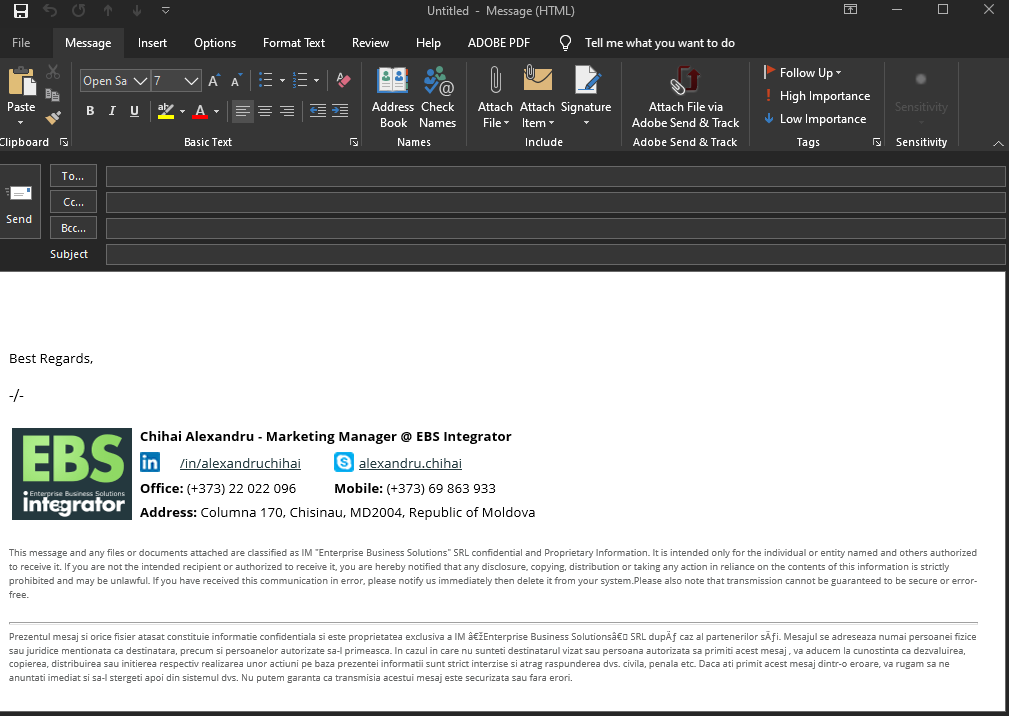This screenshot has height=716, width=1009.
Task: Expand the font name dropdown
Action: point(140,81)
